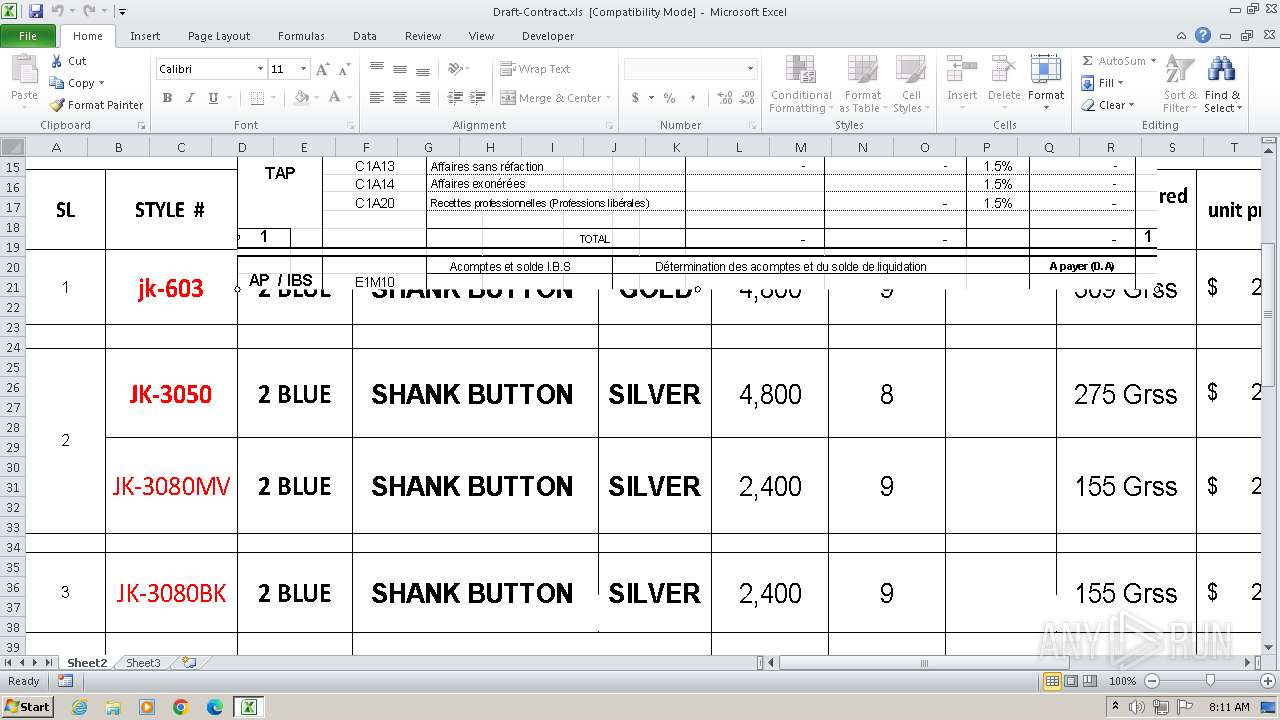Zoom out with the minus button
This screenshot has height=720, width=1280.
click(1152, 681)
